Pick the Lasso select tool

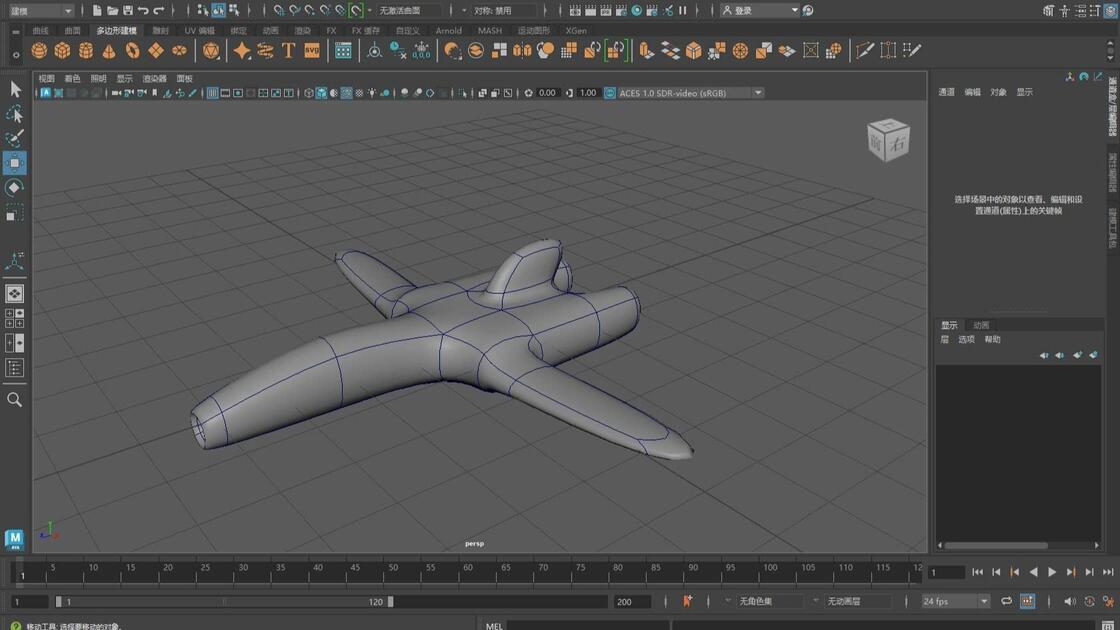(14, 114)
